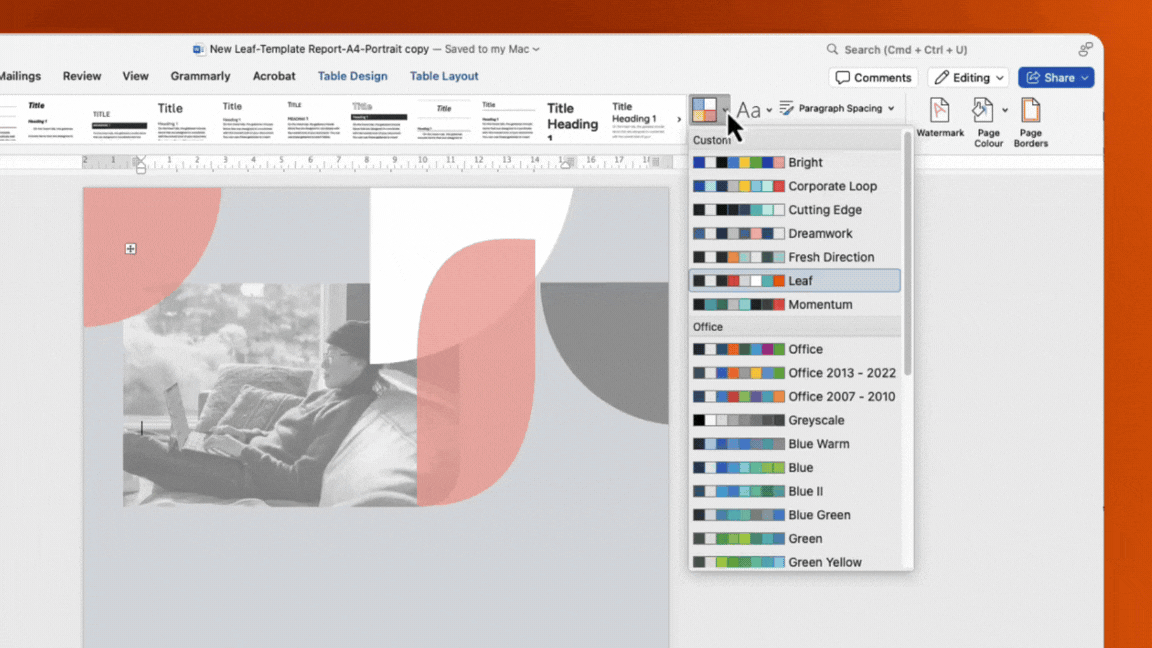
Task: Open the Page Colour dropdown arrow
Action: pyautogui.click(x=1003, y=112)
